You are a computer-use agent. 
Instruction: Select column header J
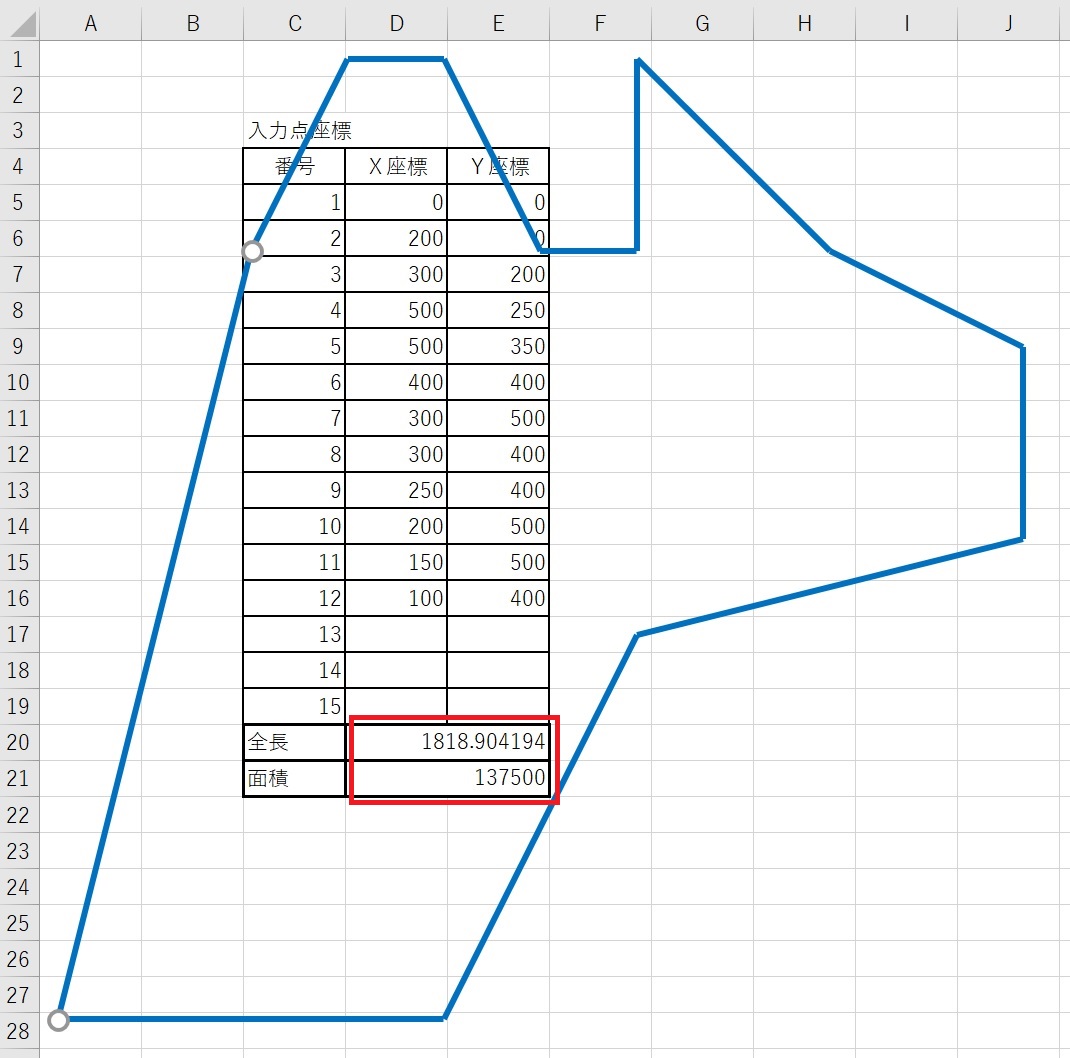[x=1008, y=23]
